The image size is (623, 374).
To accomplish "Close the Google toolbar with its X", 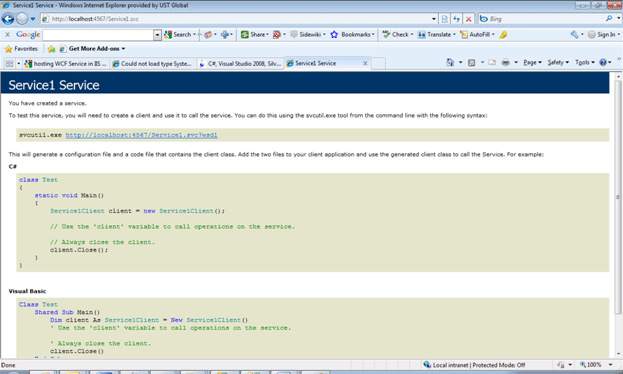I will [x=7, y=35].
